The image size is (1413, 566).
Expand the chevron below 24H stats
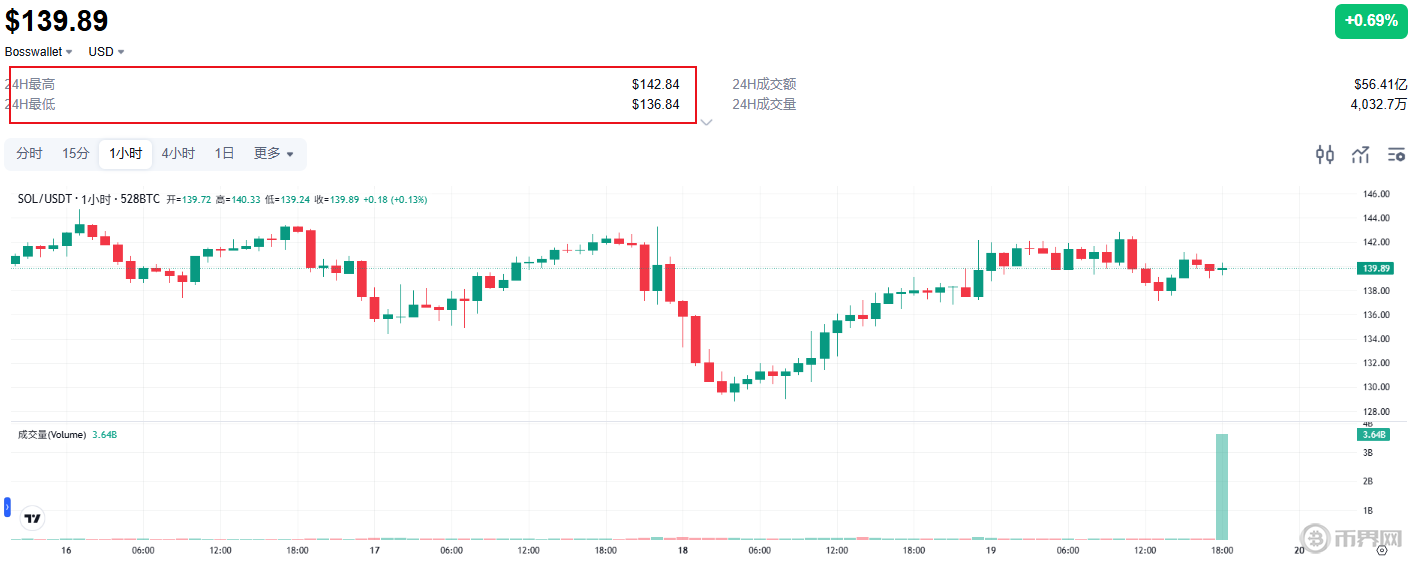(706, 123)
